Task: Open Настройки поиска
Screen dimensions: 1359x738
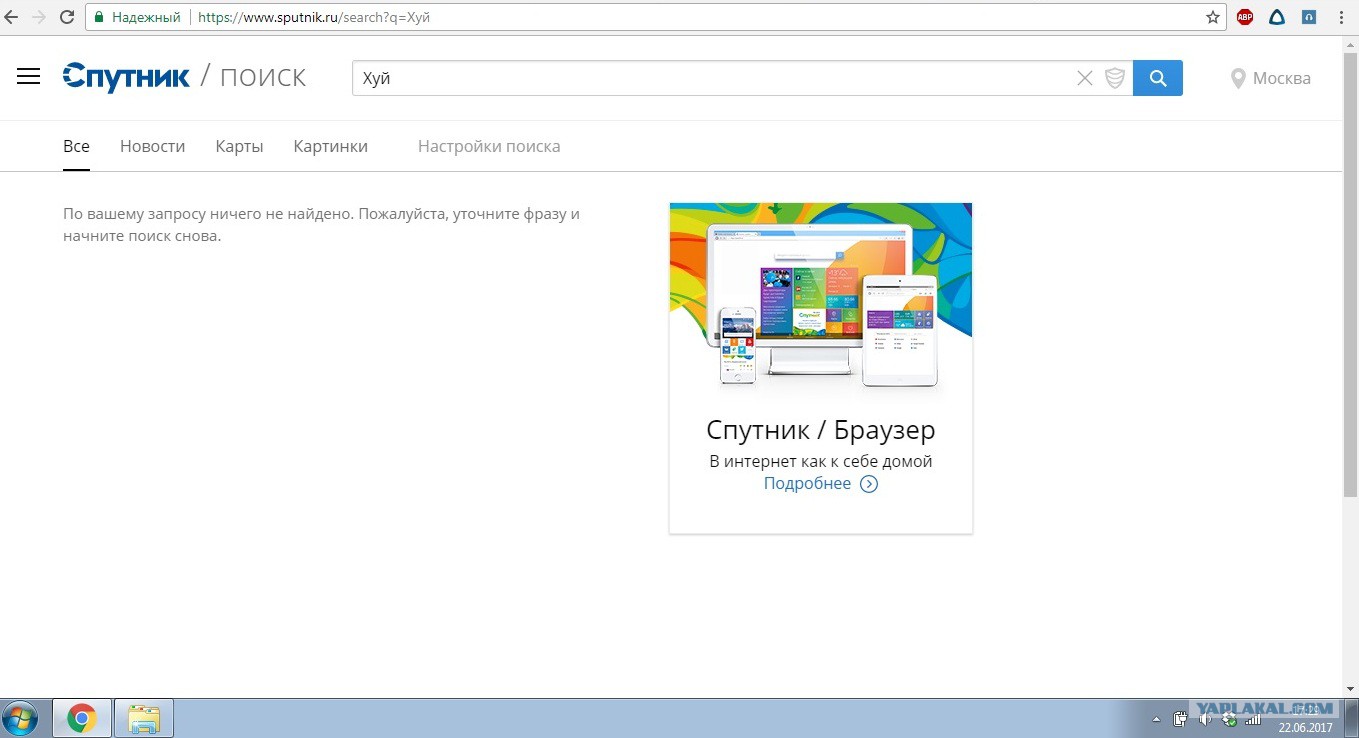Action: click(489, 146)
